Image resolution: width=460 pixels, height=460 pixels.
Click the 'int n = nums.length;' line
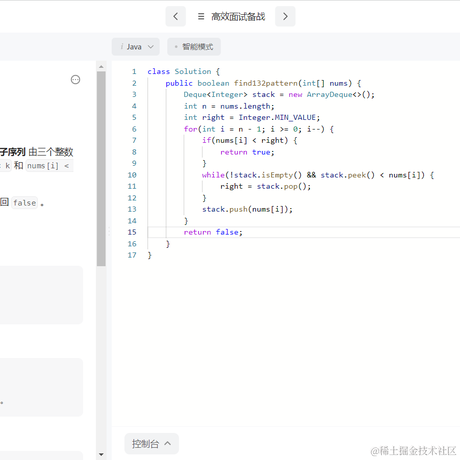point(229,106)
